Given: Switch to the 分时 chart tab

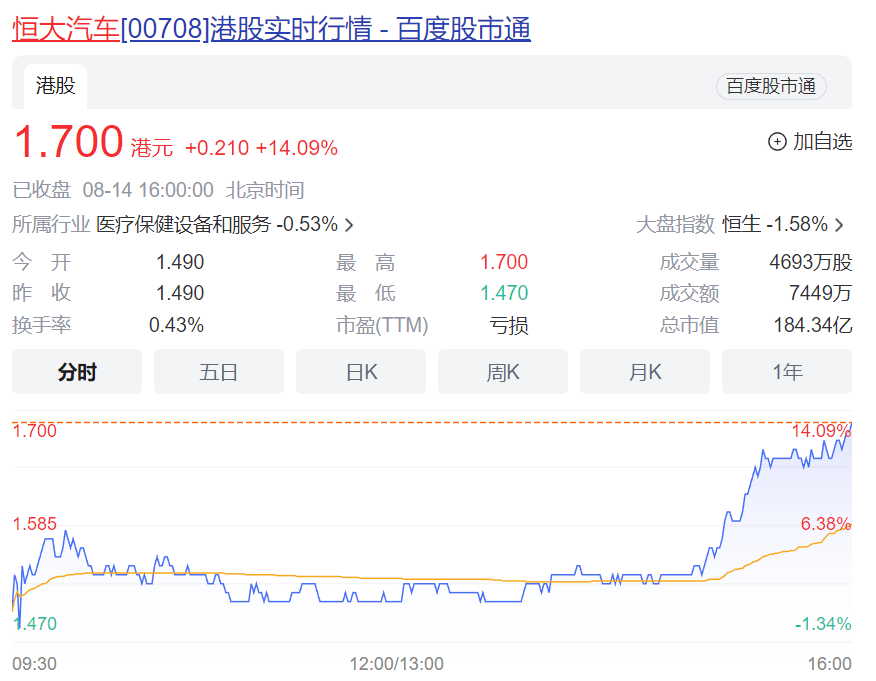Looking at the screenshot, I should click(x=77, y=372).
